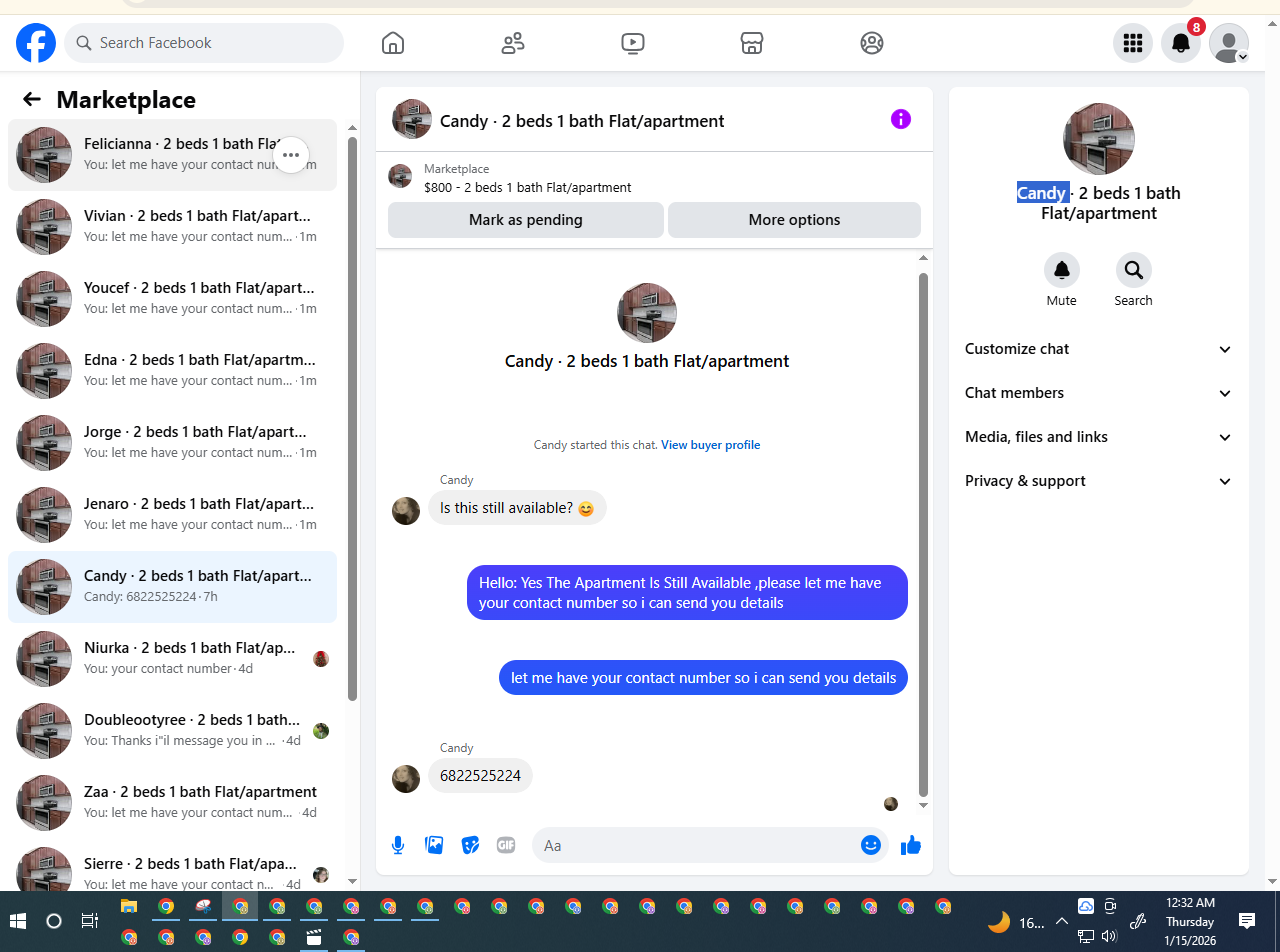
Task: Open the three-dot options on Felicianna chat
Action: tap(291, 155)
